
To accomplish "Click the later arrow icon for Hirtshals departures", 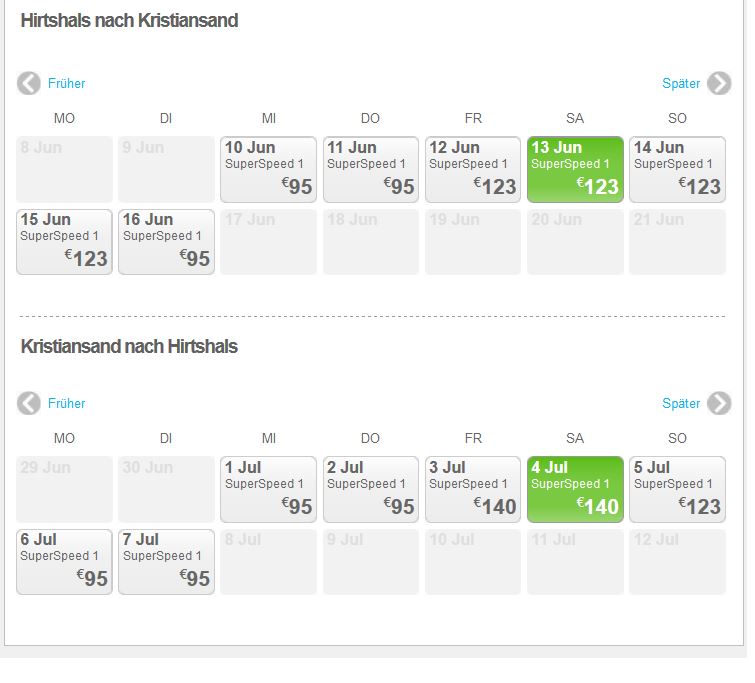I will 719,84.
